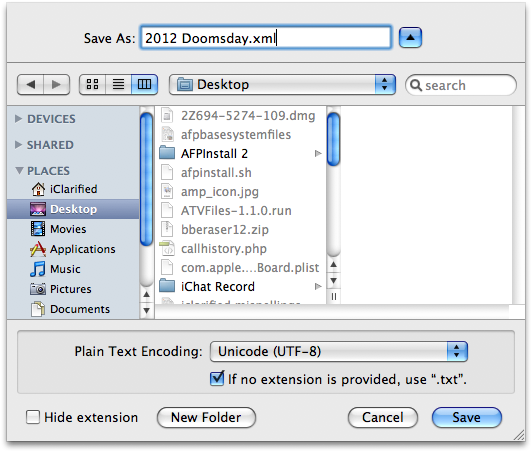Expand the SHARED section
This screenshot has height=452, width=532.
click(18, 145)
